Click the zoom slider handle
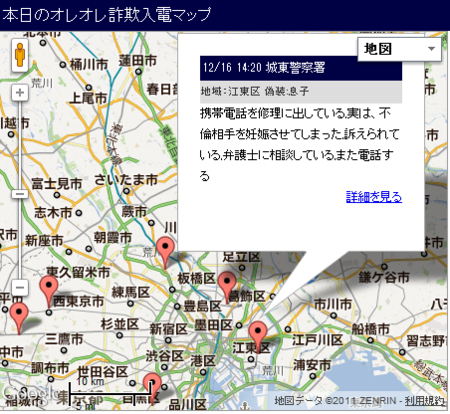 [x=20, y=194]
